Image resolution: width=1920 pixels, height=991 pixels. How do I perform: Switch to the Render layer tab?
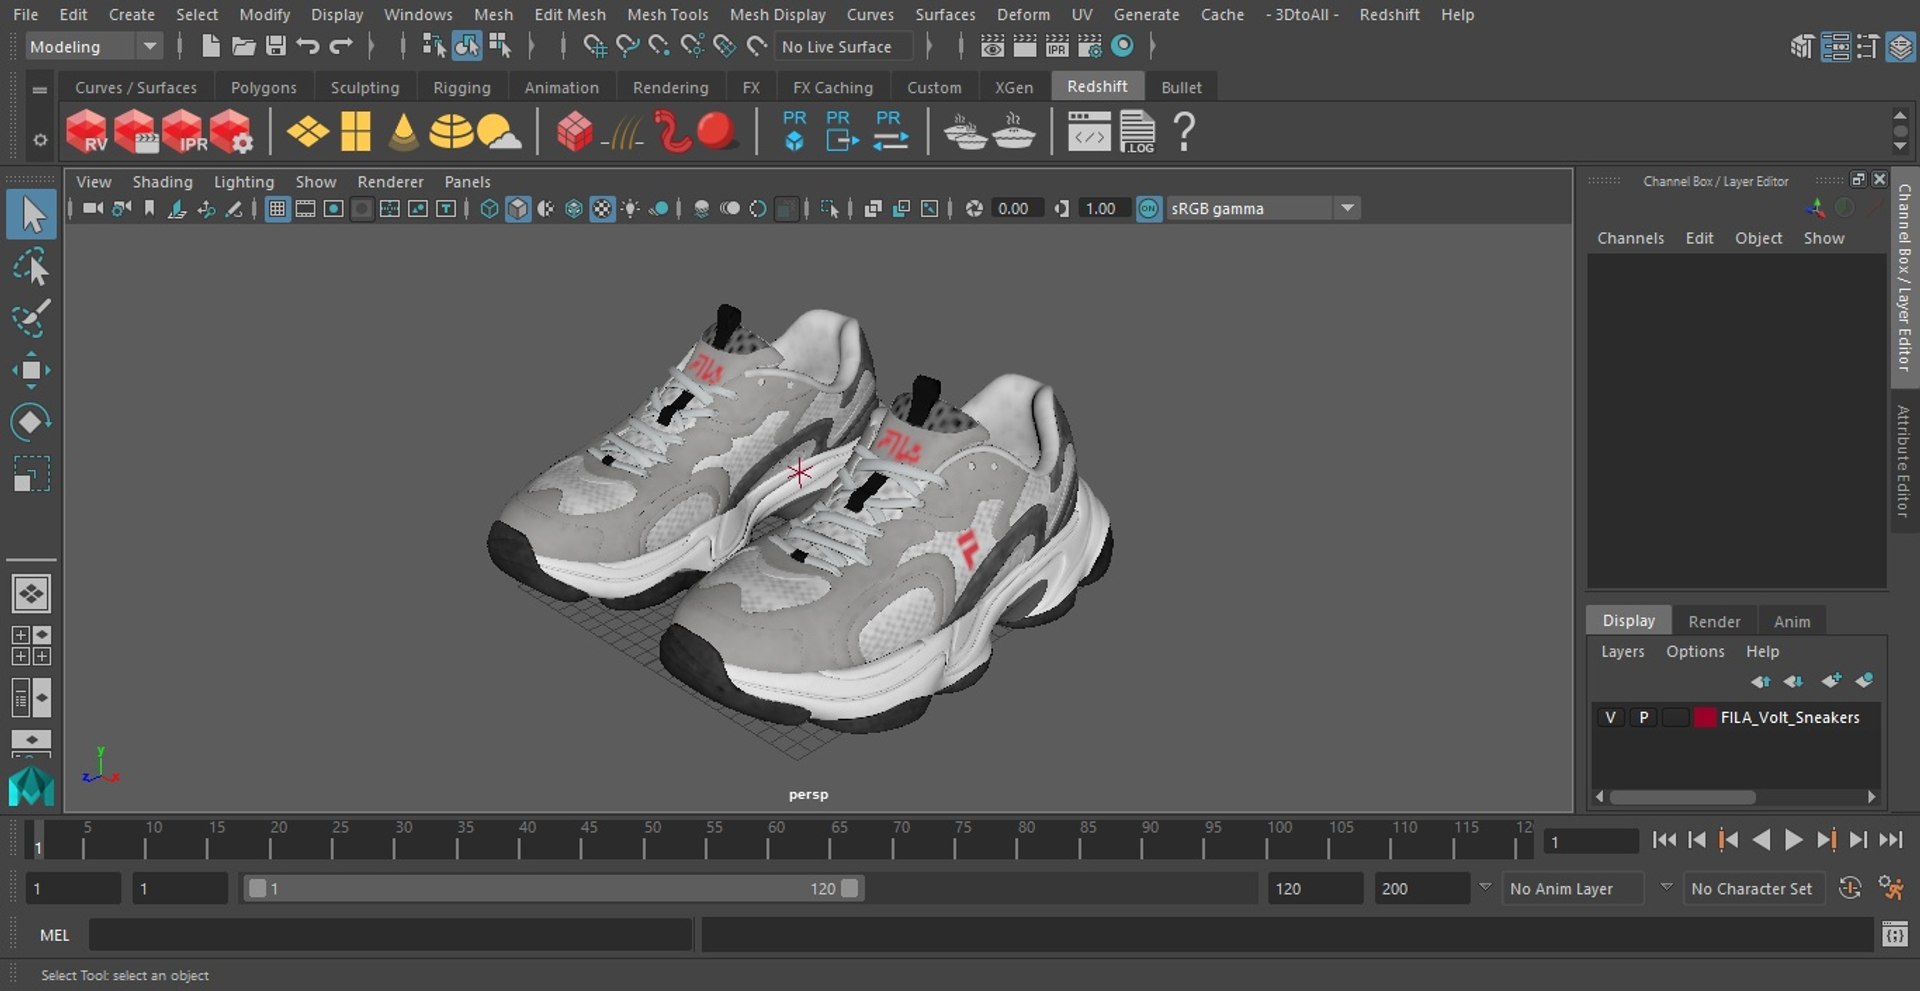coord(1714,621)
